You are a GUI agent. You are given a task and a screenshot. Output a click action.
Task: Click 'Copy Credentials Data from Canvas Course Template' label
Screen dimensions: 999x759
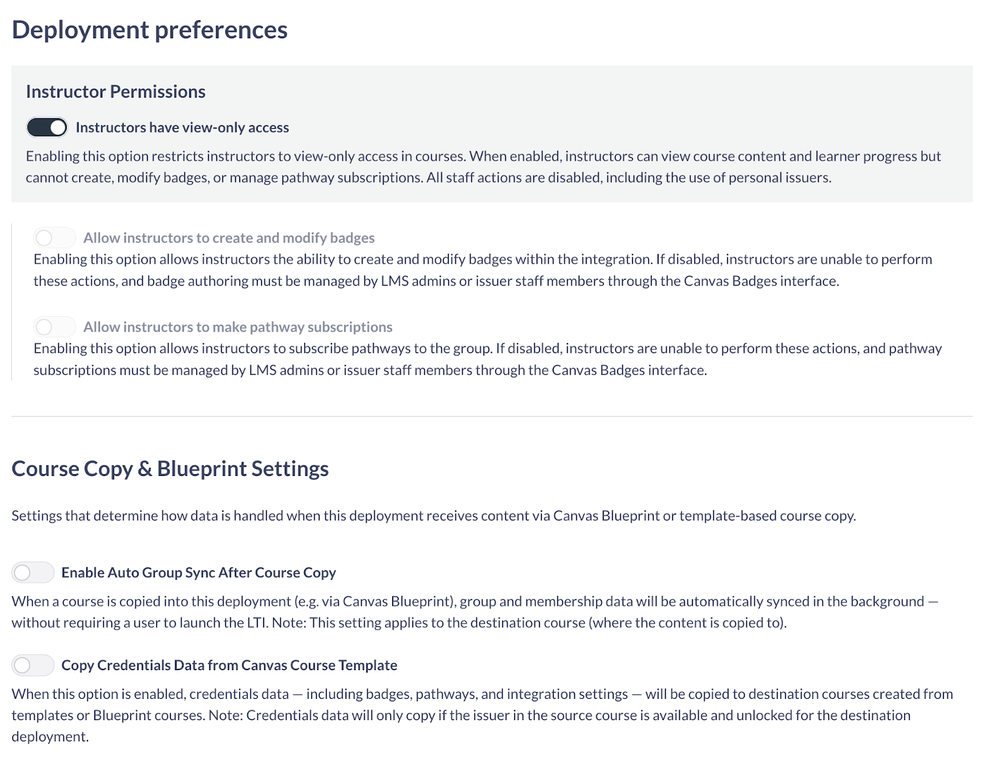tap(229, 665)
